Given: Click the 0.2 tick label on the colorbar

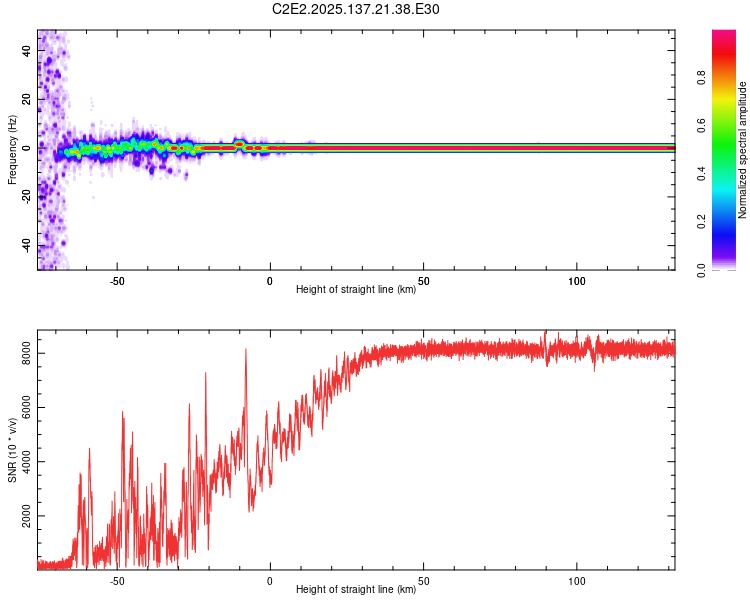Looking at the screenshot, I should click(x=701, y=222).
